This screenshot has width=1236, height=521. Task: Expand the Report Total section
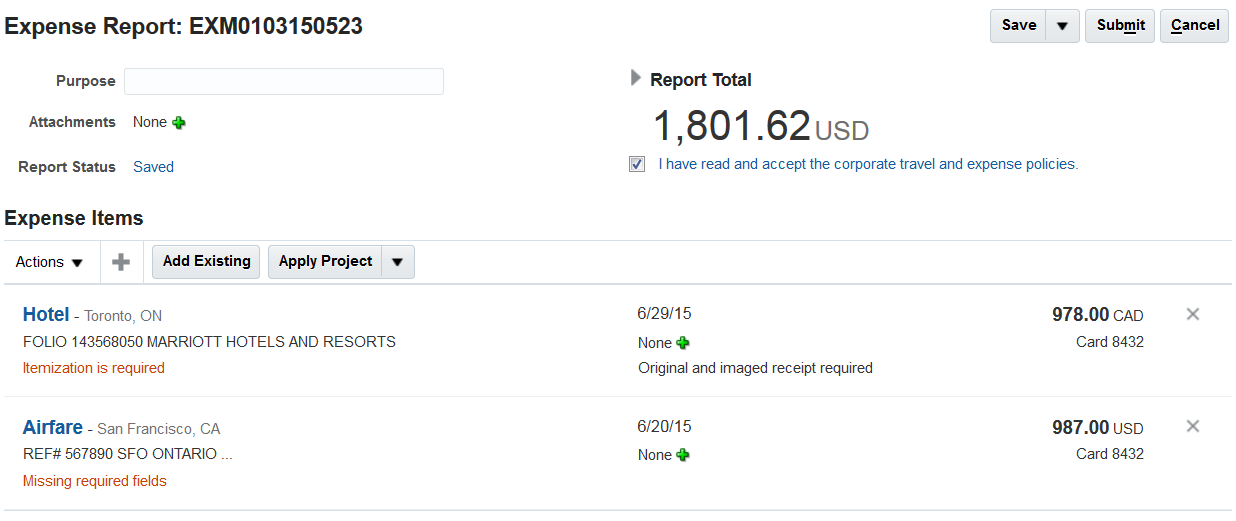636,78
